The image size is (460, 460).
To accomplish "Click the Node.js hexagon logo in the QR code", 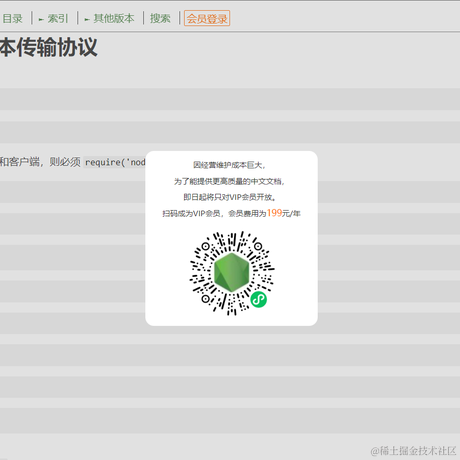I will 232,272.
